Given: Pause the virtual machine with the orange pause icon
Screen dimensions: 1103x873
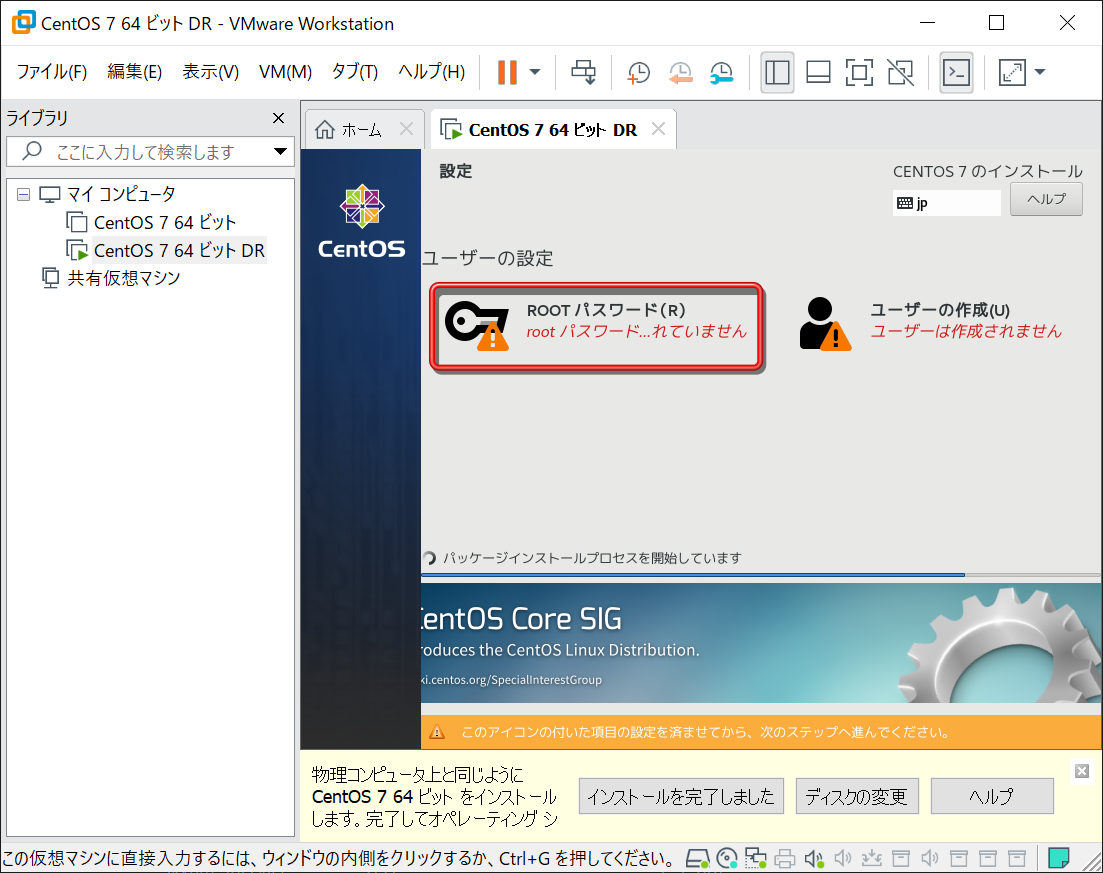Looking at the screenshot, I should 507,72.
